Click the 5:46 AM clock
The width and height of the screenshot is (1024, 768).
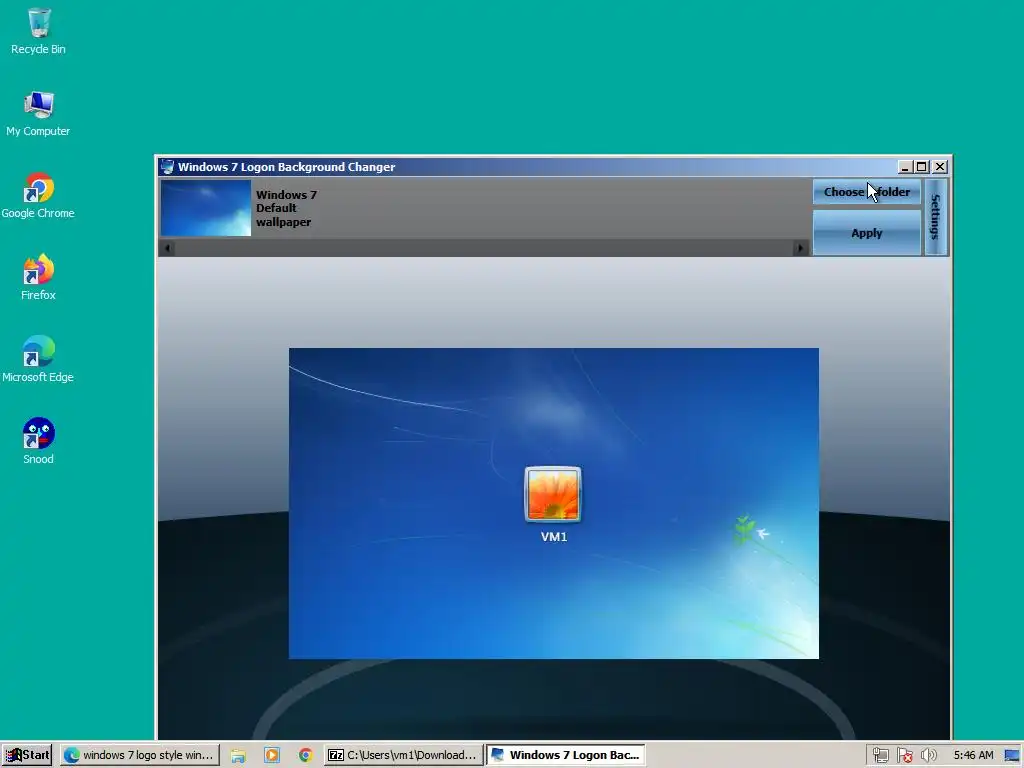[973, 756]
